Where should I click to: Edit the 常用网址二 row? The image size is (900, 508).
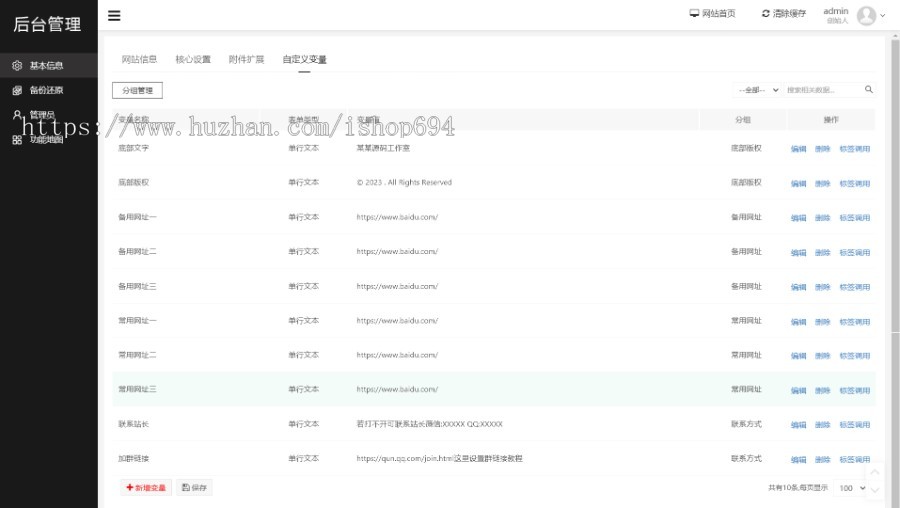[798, 356]
